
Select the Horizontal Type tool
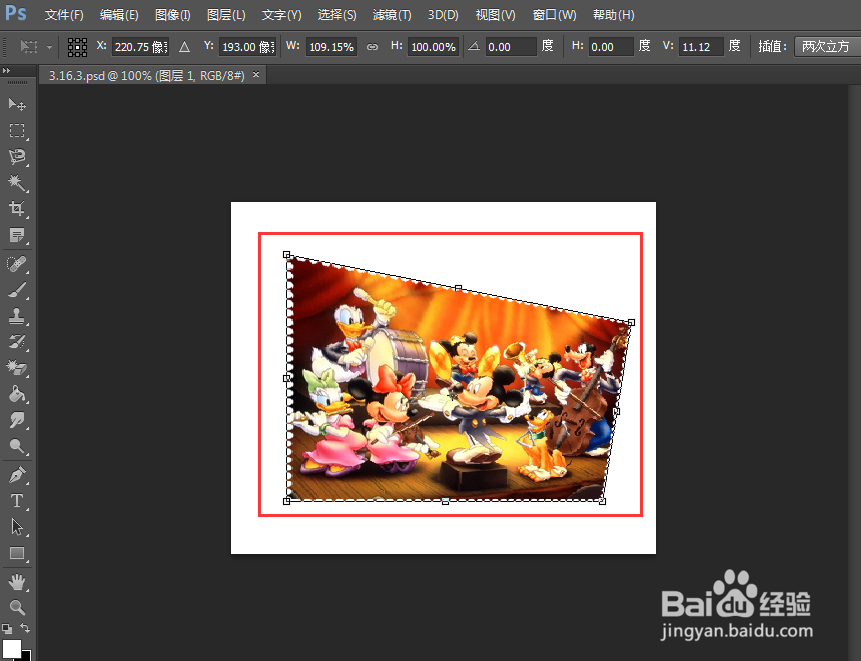(17, 501)
